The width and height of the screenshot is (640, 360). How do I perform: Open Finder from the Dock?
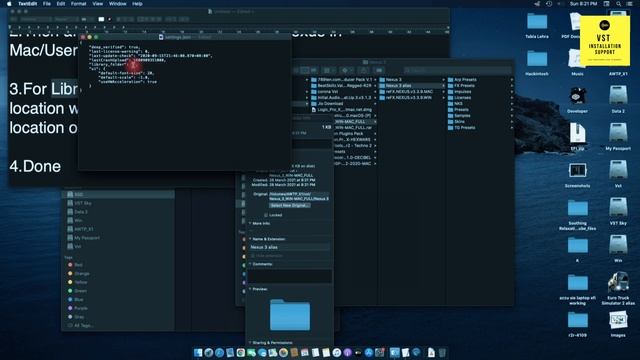click(198, 353)
